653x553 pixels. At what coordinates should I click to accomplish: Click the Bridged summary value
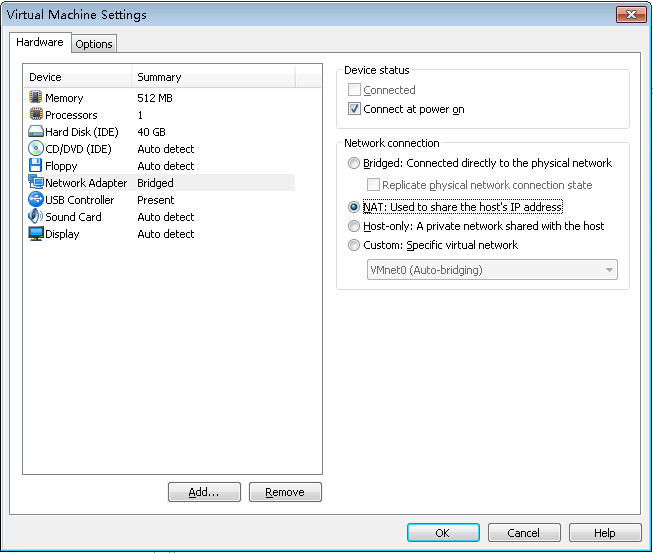(155, 183)
